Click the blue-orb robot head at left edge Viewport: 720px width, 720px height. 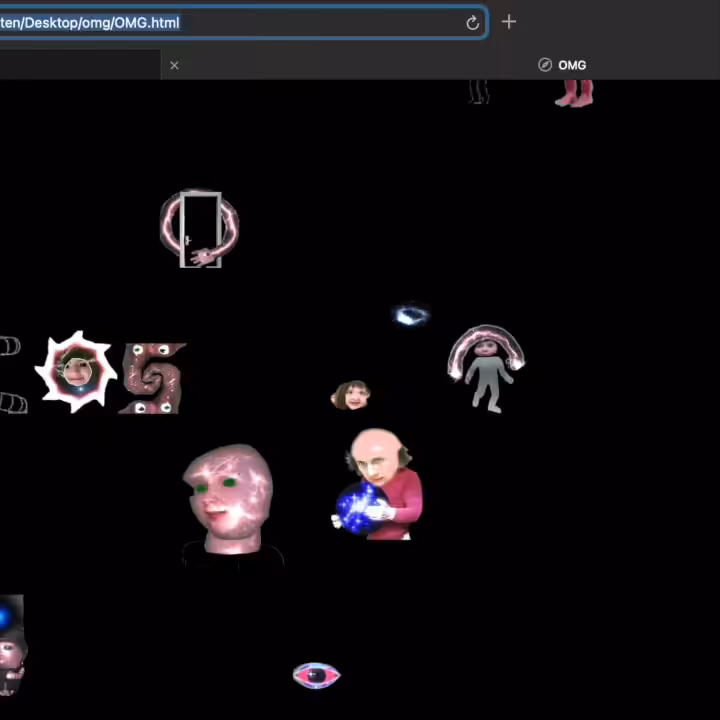point(12,645)
